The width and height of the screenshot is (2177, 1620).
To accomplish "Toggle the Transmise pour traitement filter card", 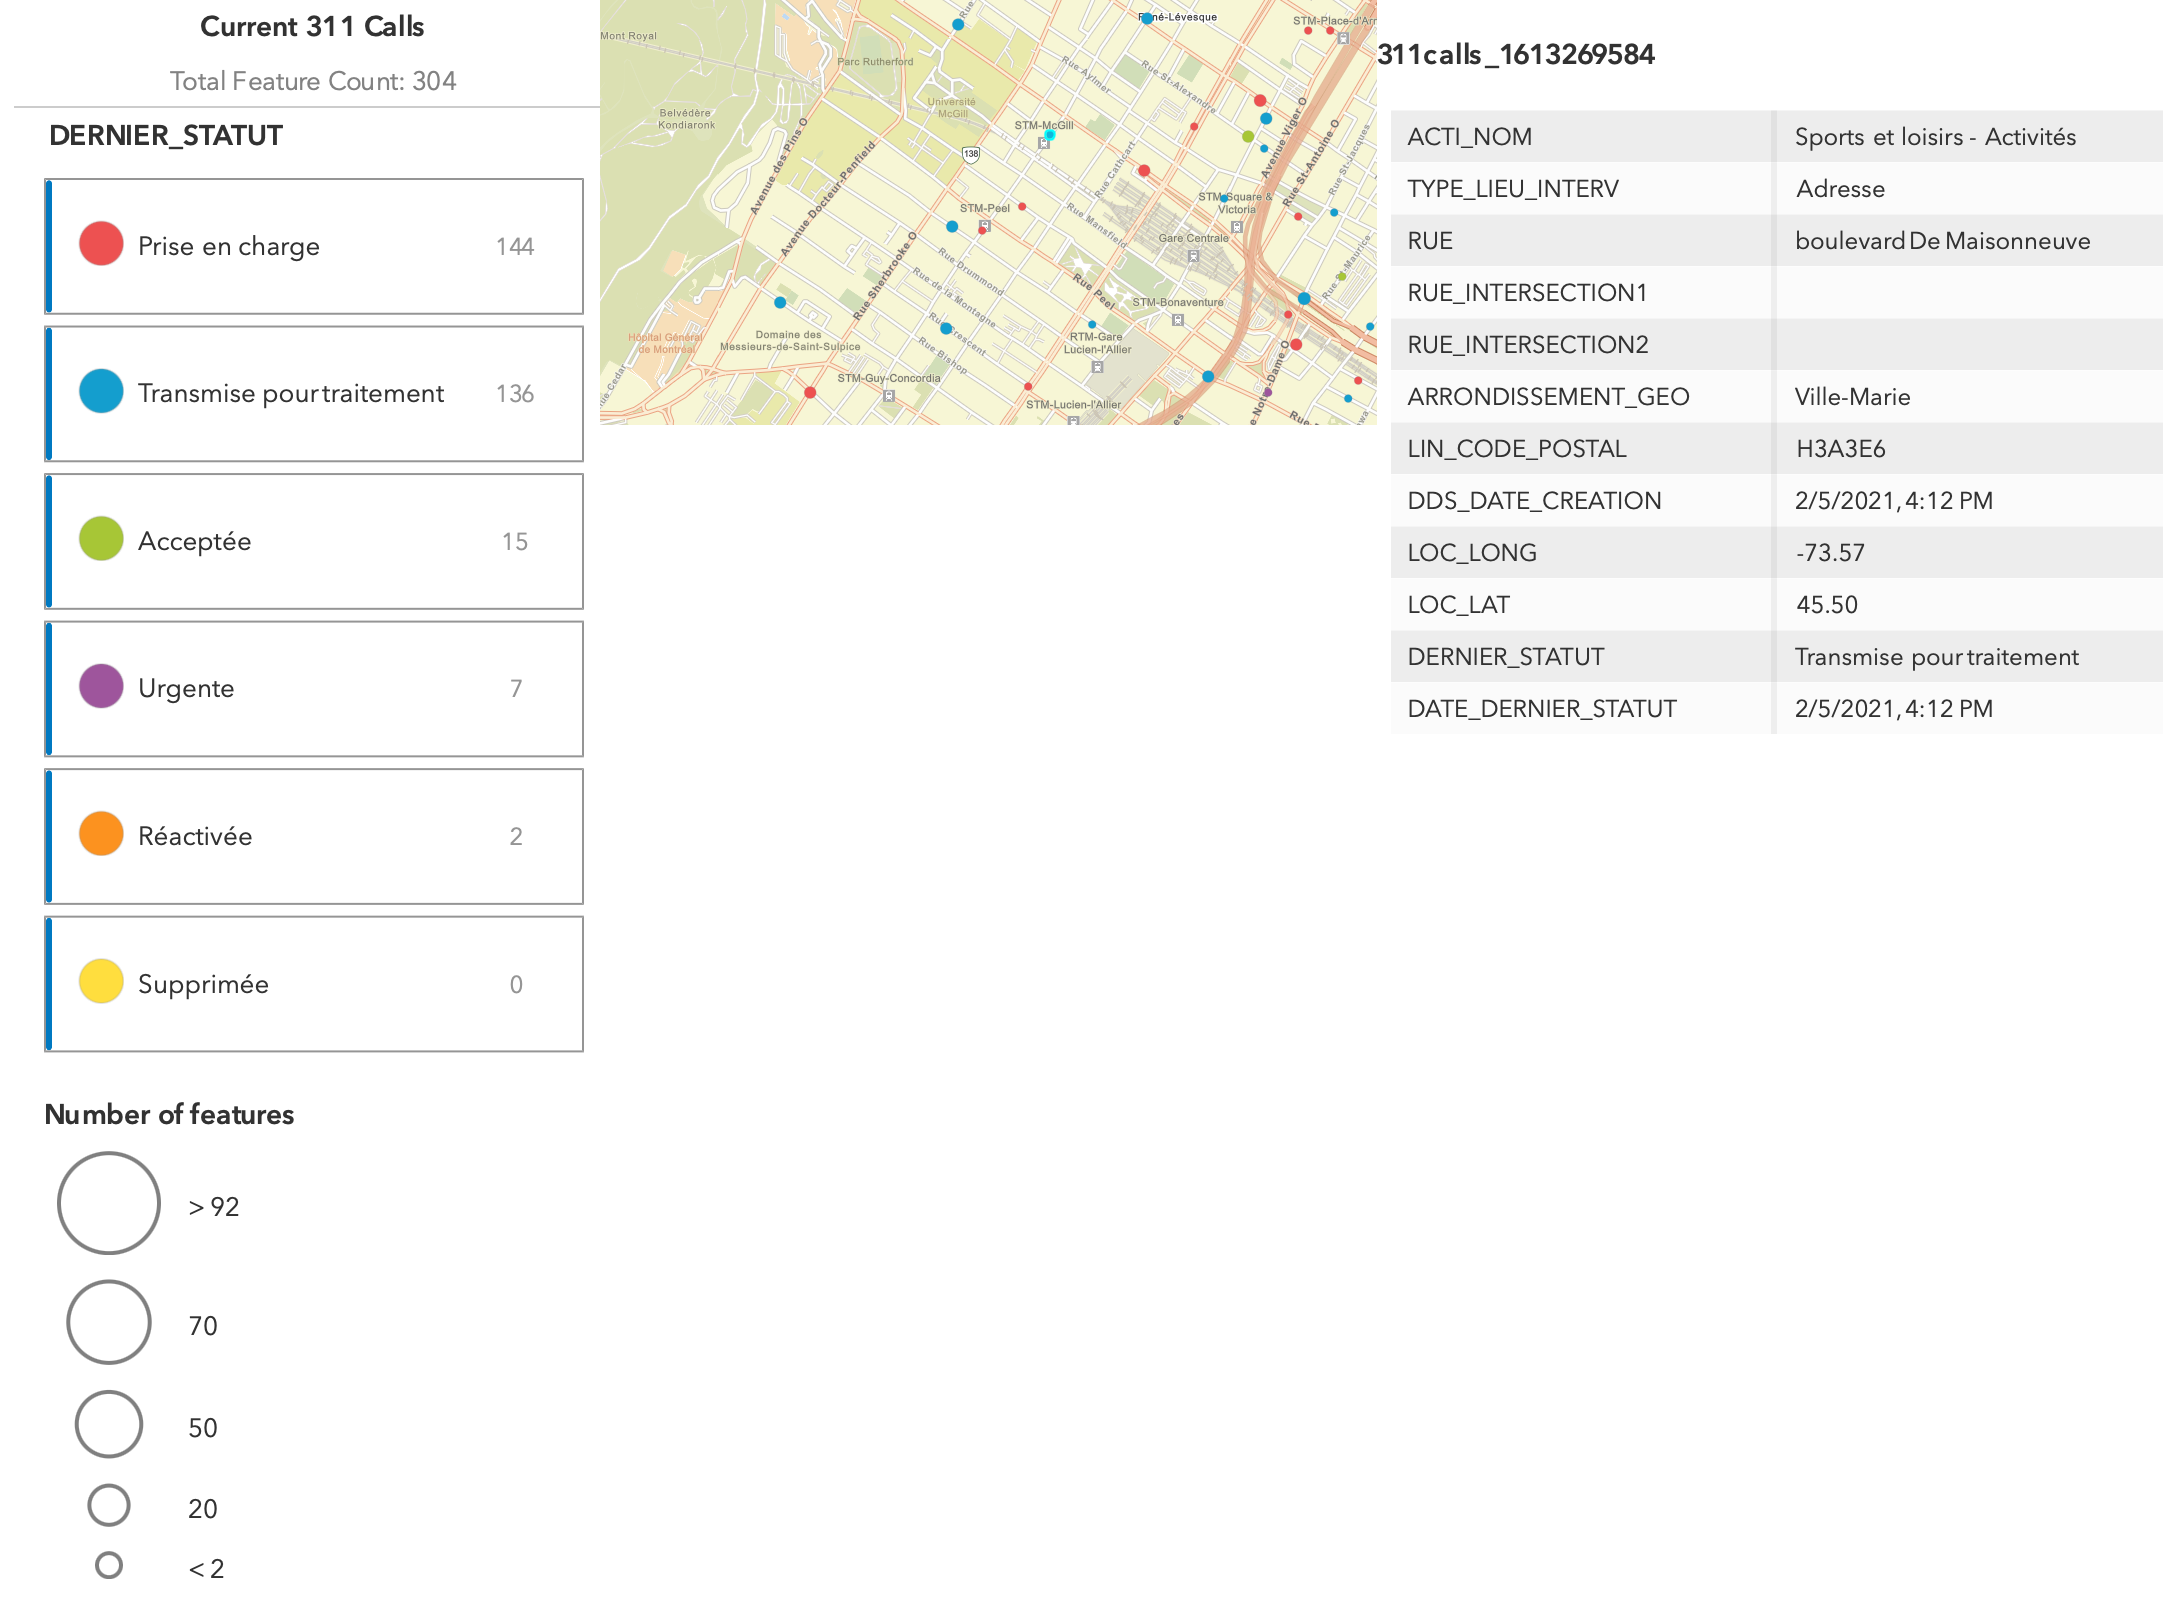I will point(314,393).
